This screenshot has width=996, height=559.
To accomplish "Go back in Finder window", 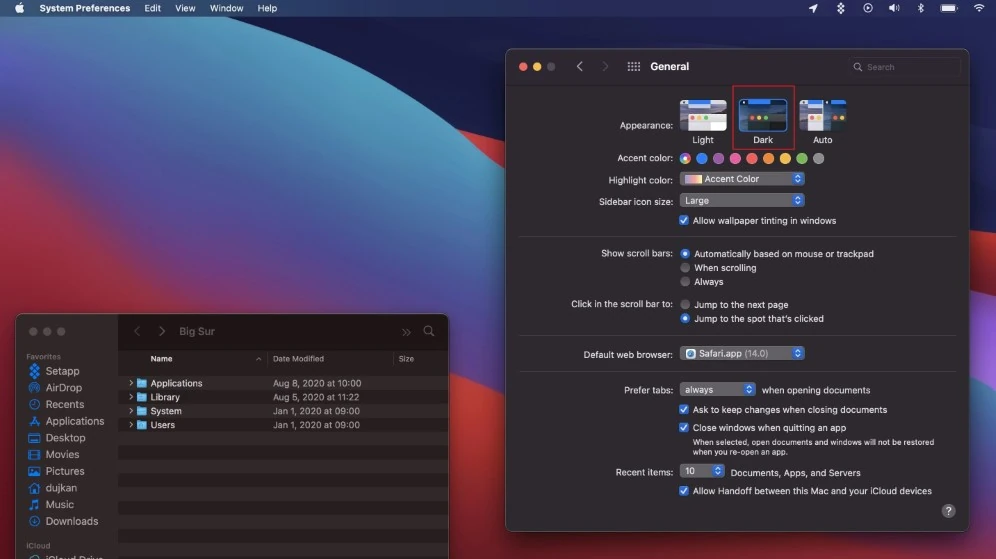I will [137, 331].
